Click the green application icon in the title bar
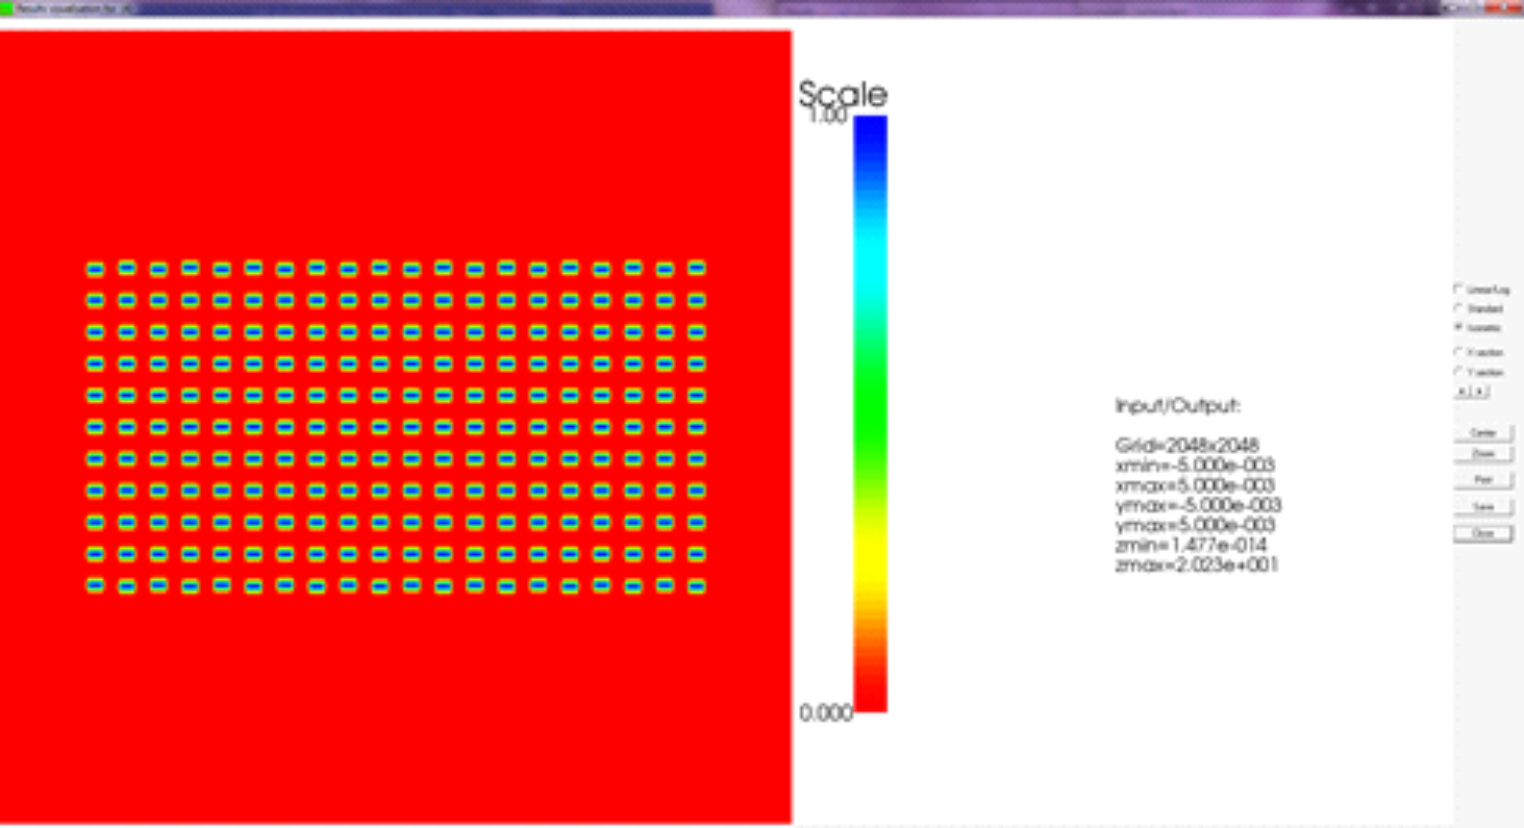The image size is (1524, 828). point(6,8)
